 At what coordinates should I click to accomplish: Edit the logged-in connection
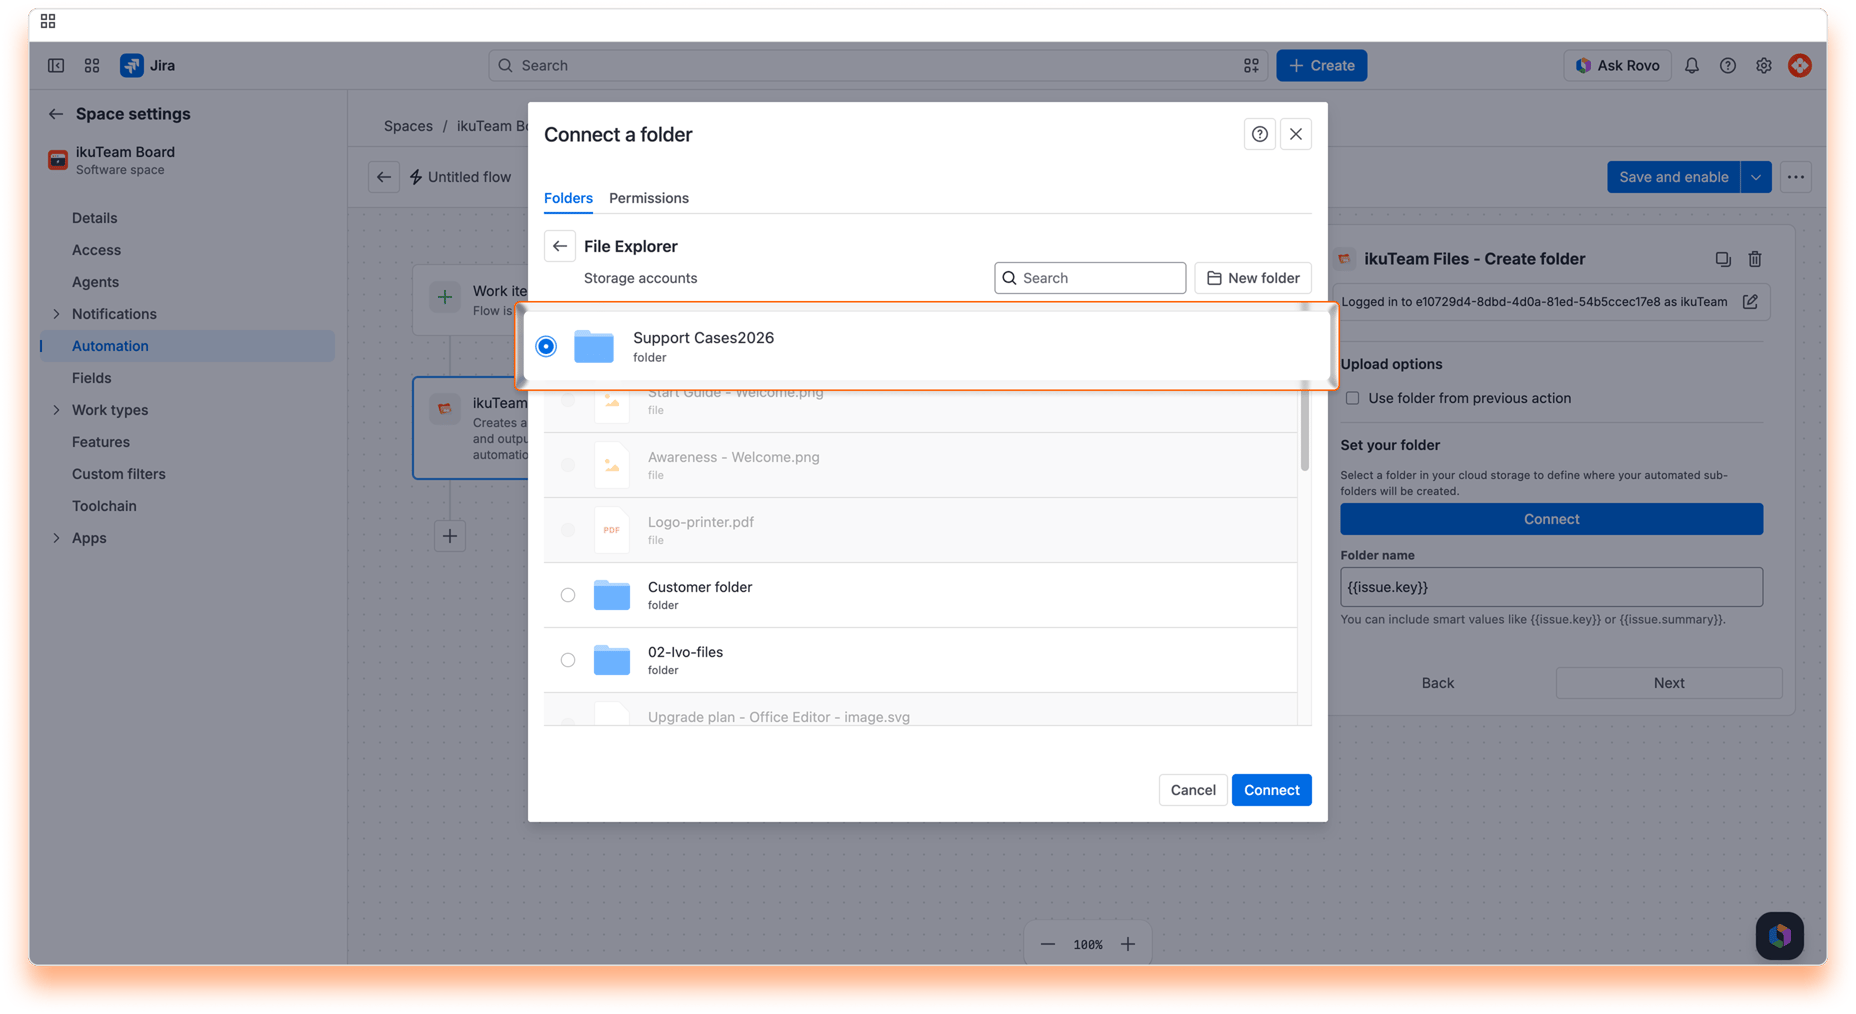1750,302
